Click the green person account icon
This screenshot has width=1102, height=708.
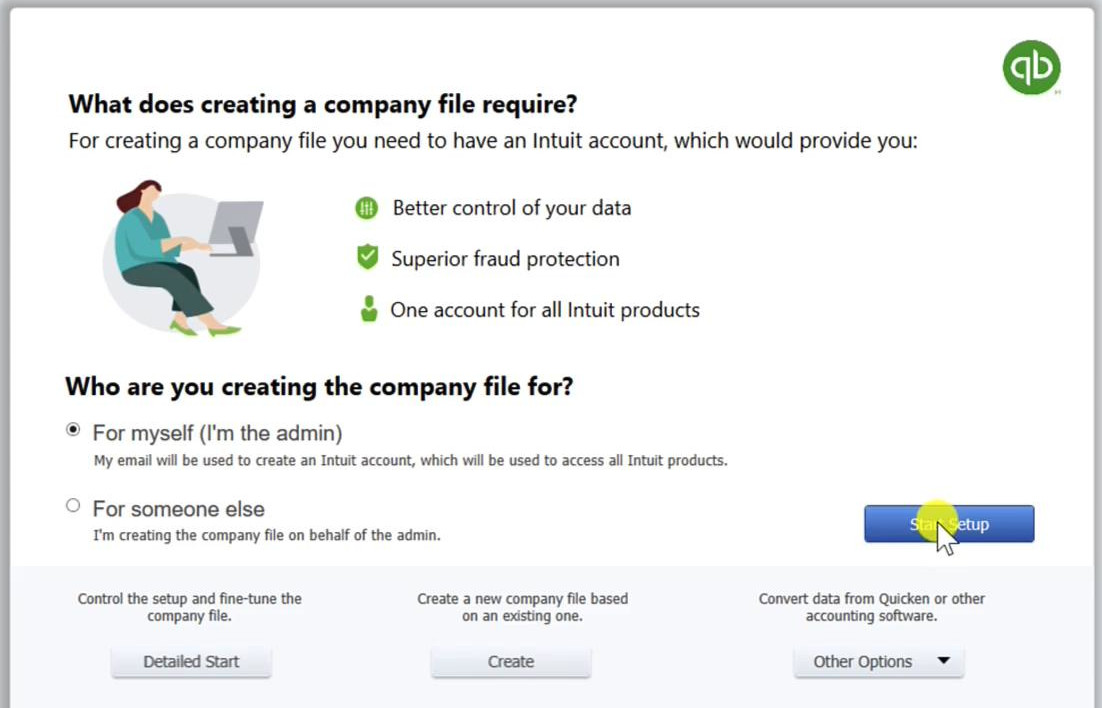[368, 309]
